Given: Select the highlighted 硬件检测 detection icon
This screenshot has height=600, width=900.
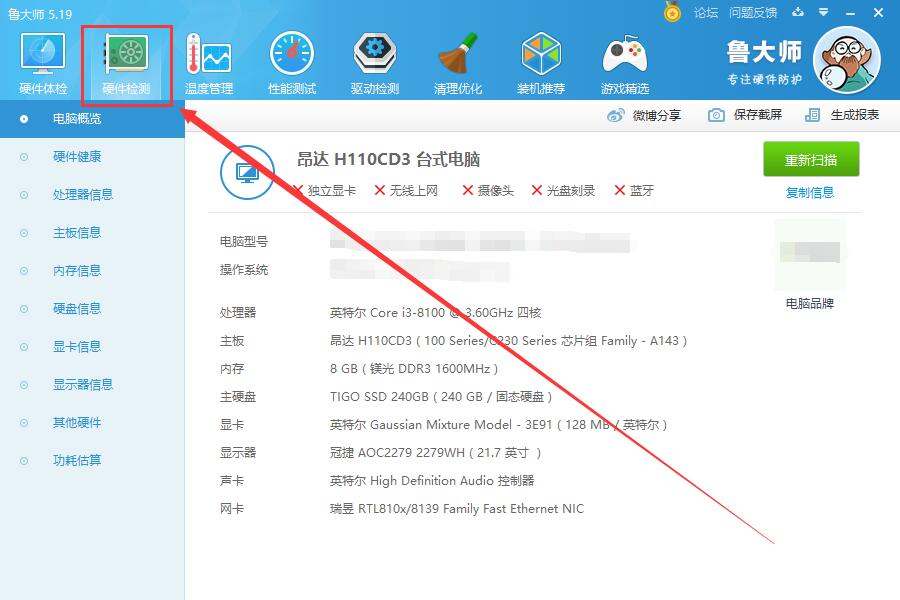Looking at the screenshot, I should pos(125,62).
